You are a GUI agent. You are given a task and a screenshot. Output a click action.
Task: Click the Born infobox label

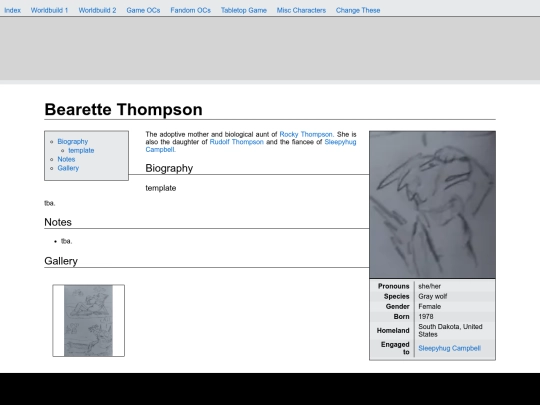pos(402,316)
